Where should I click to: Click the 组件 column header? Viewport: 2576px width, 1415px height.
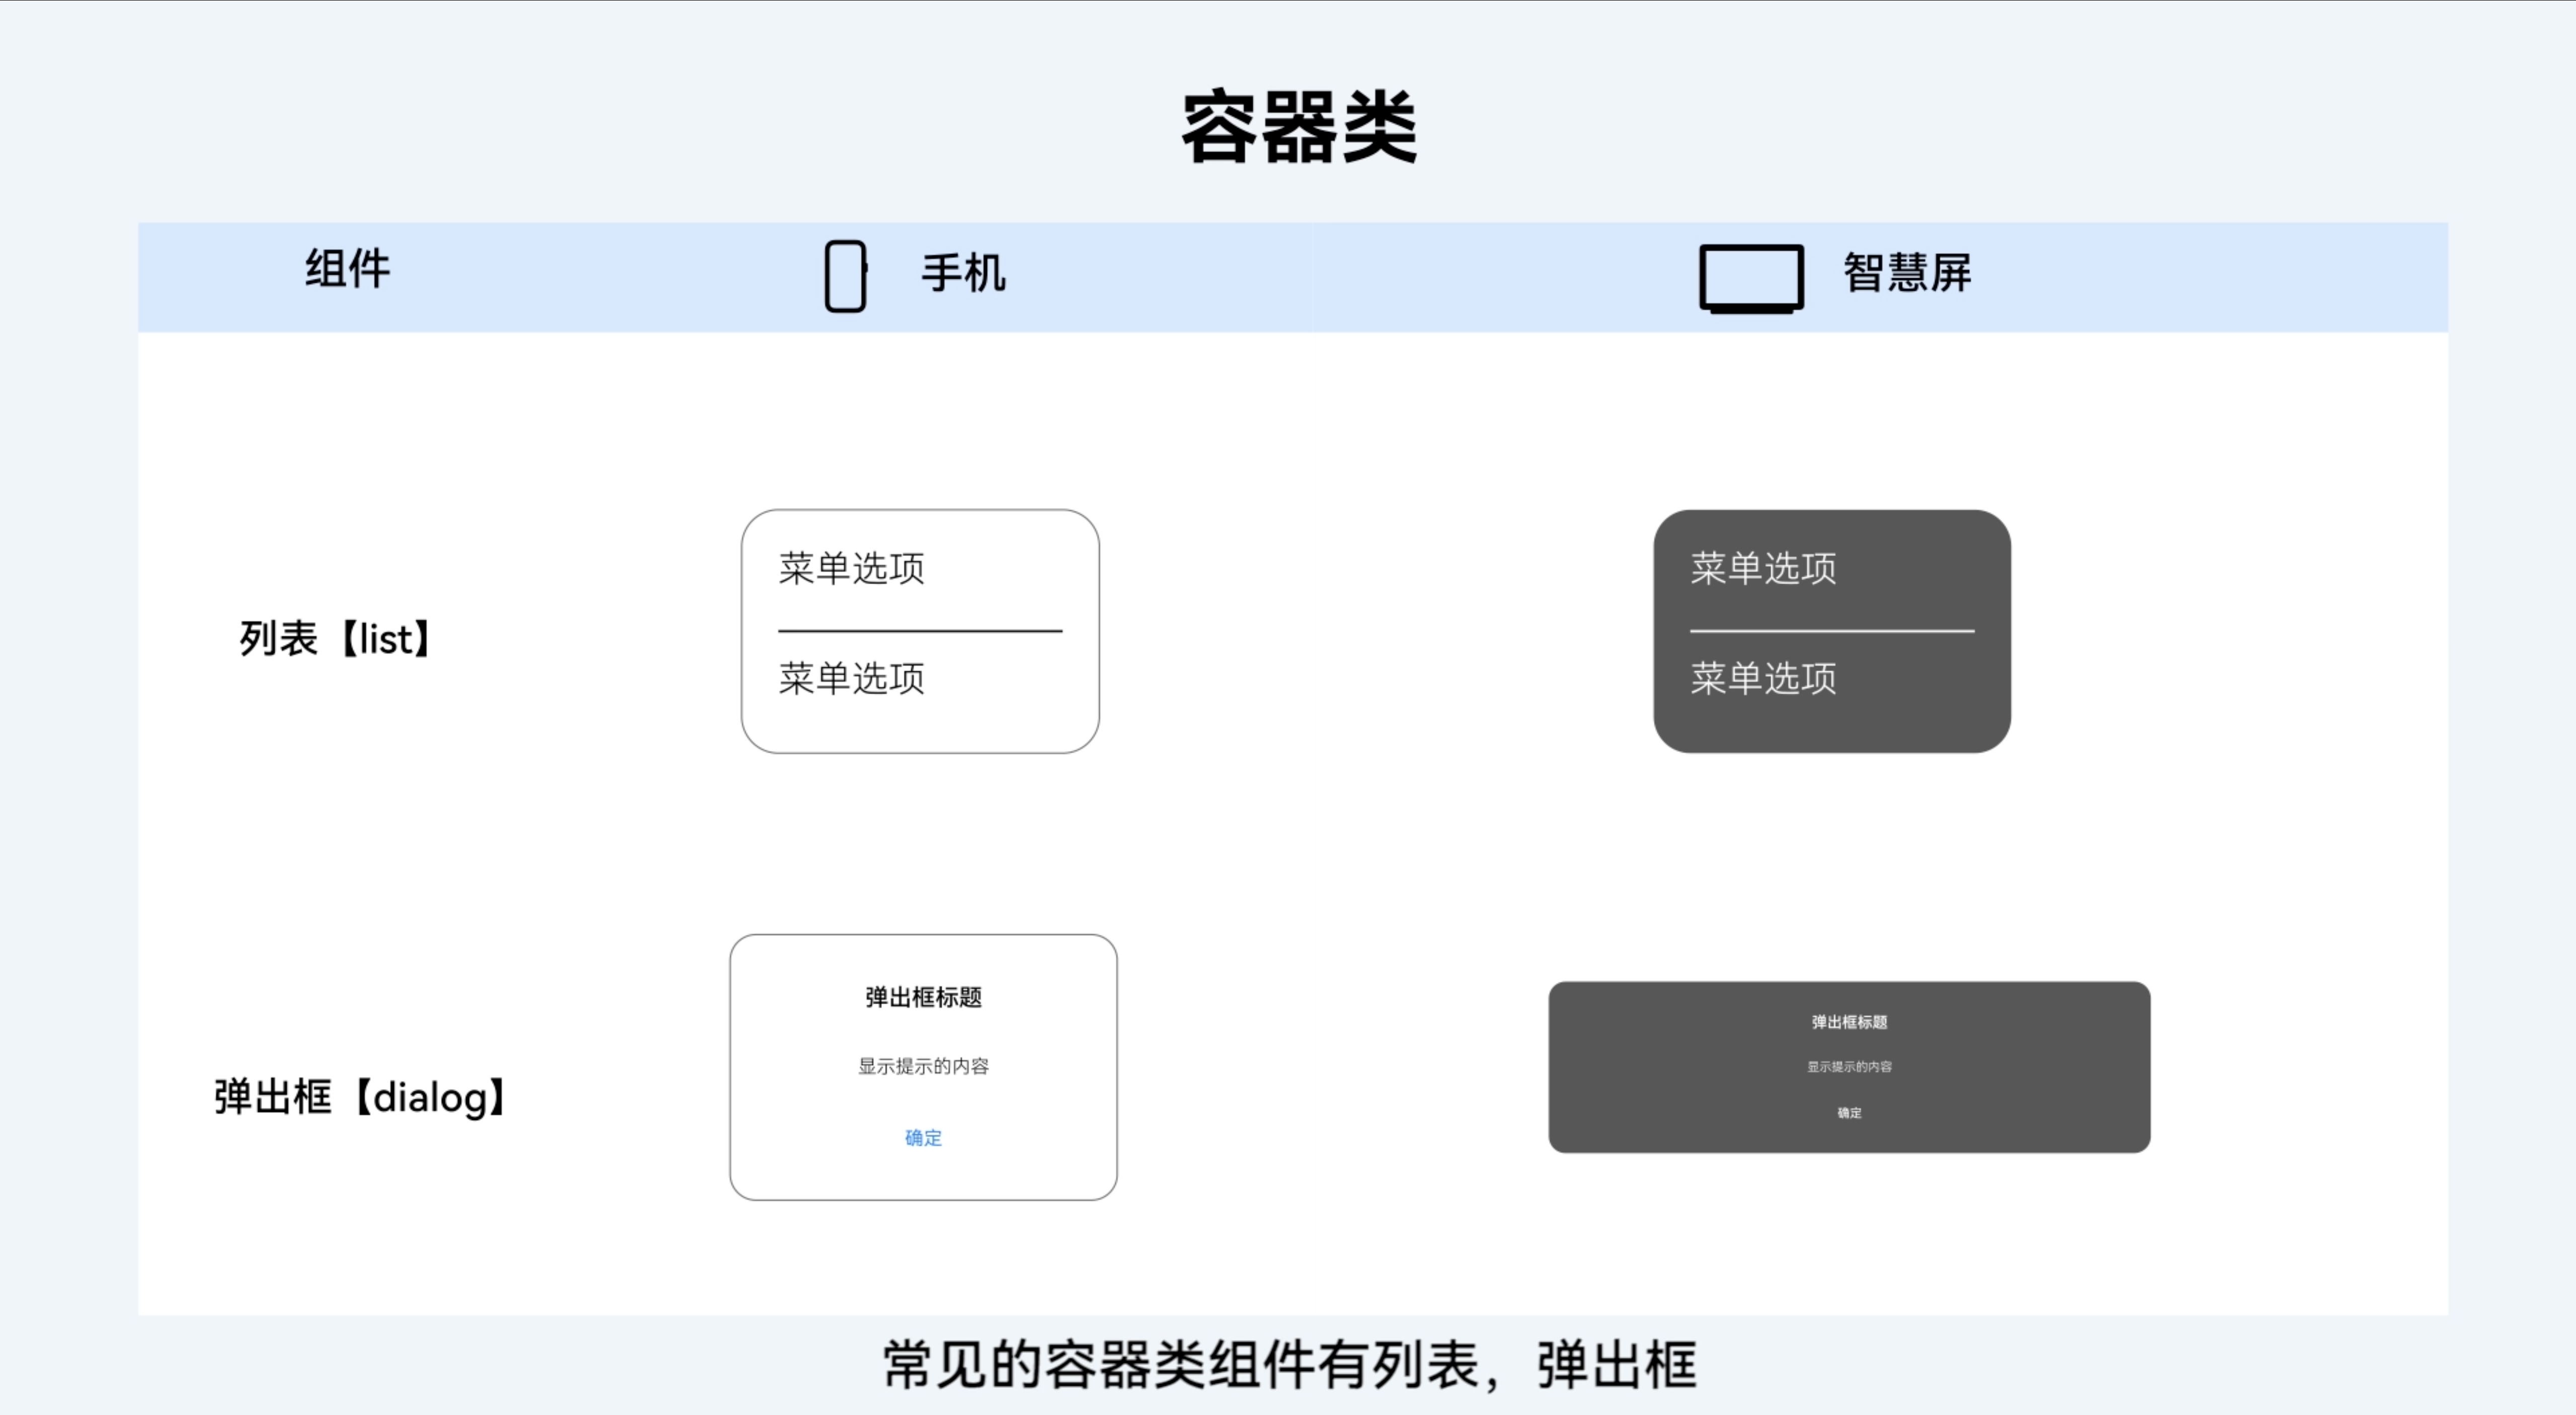[347, 269]
